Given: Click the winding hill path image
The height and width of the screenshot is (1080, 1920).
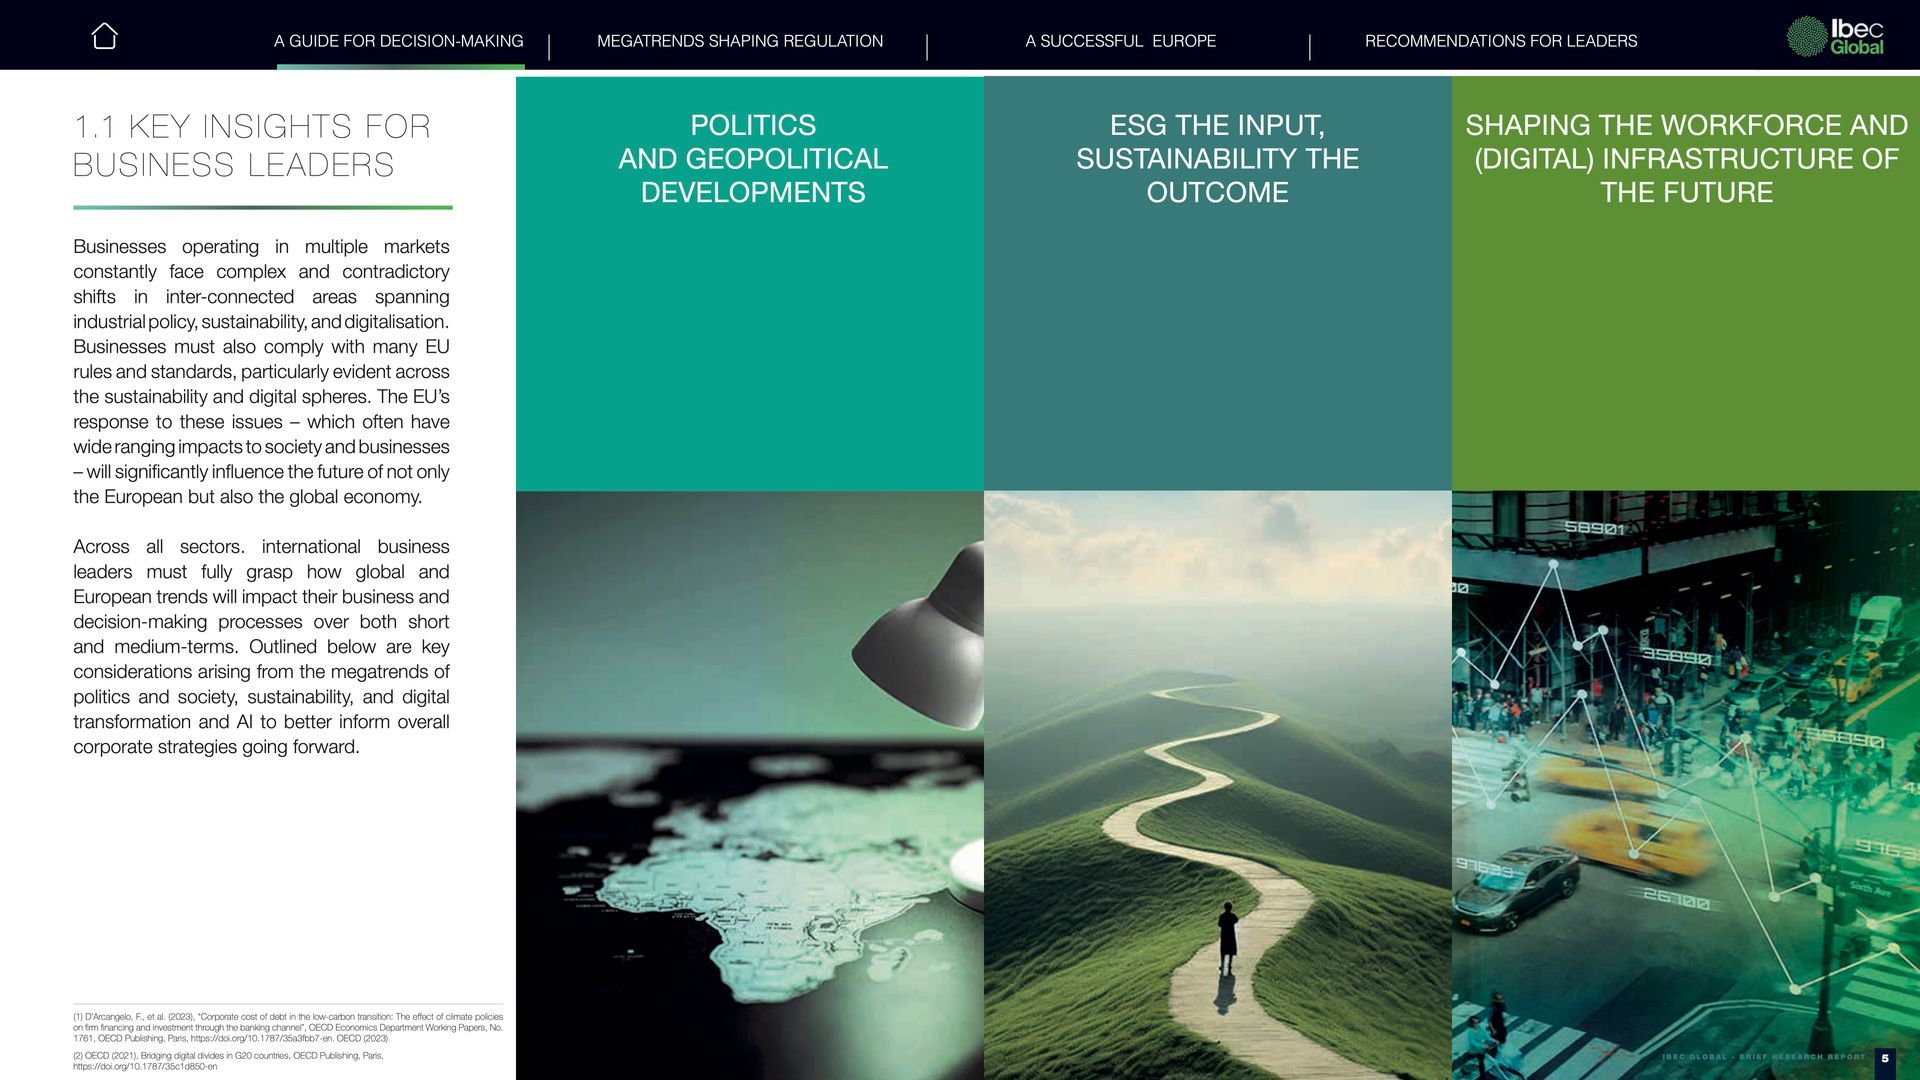Looking at the screenshot, I should point(1217,785).
